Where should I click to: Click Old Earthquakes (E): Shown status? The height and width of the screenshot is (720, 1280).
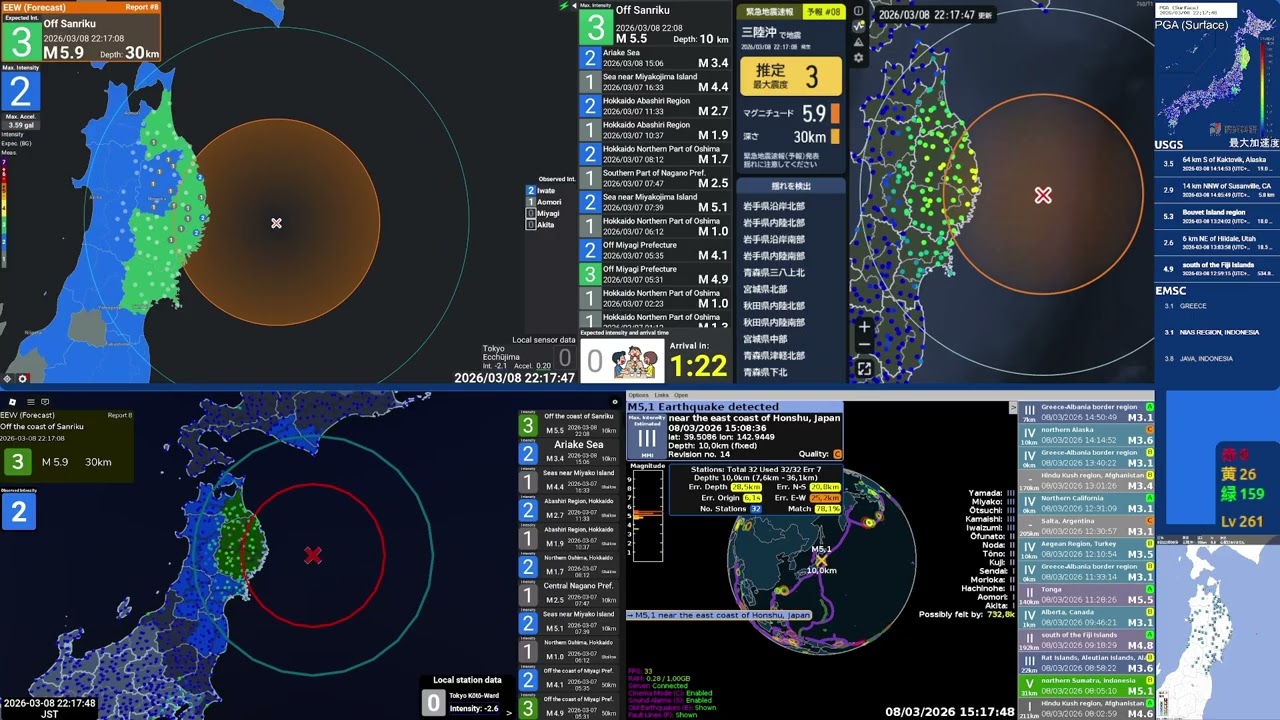[672, 708]
